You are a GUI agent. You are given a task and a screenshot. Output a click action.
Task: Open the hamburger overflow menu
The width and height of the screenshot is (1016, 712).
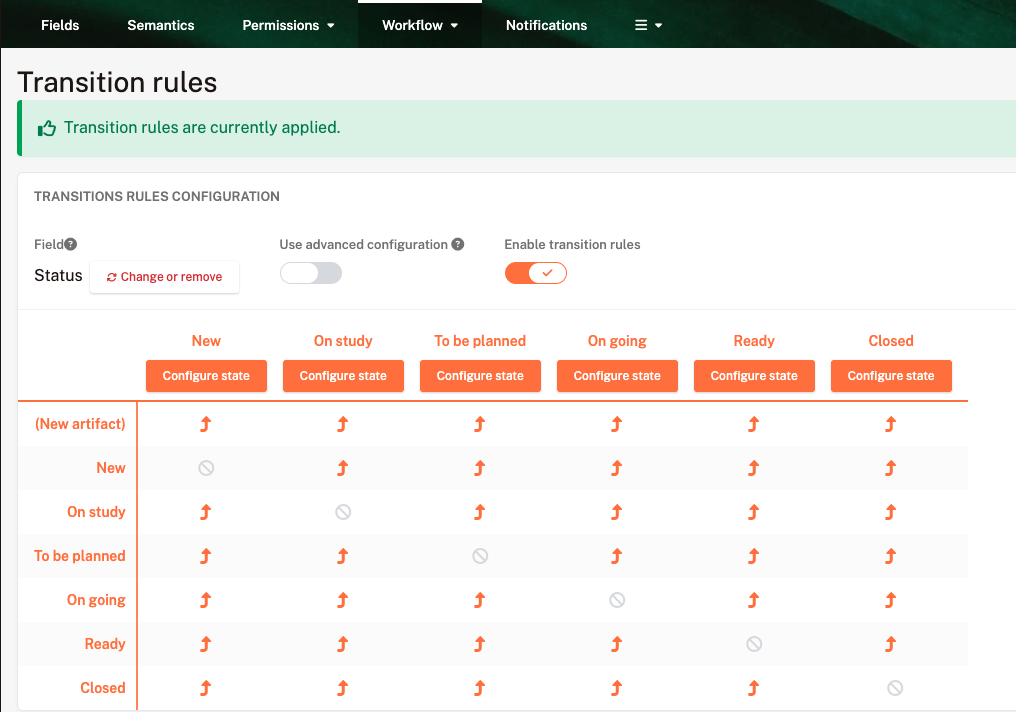tap(648, 25)
